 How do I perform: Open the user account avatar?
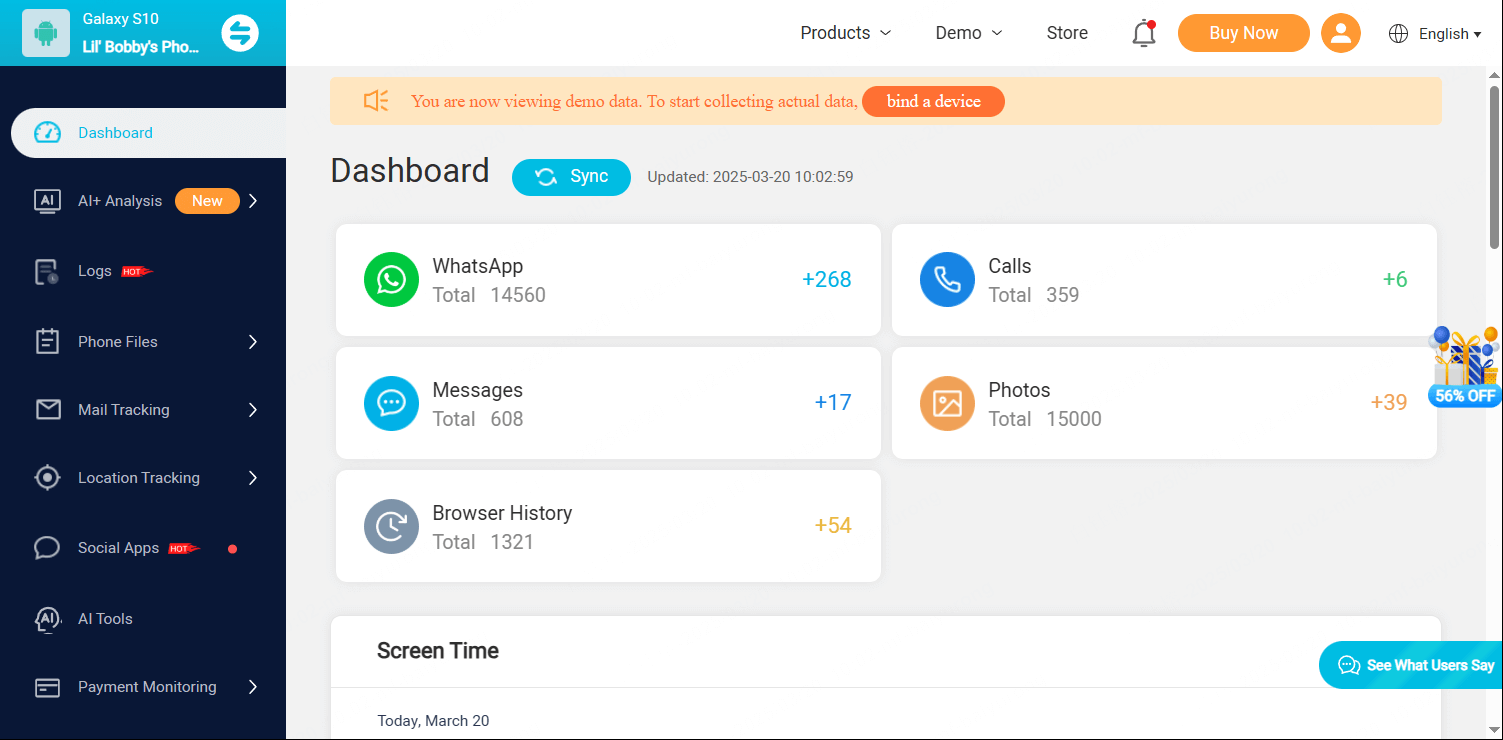pos(1341,33)
